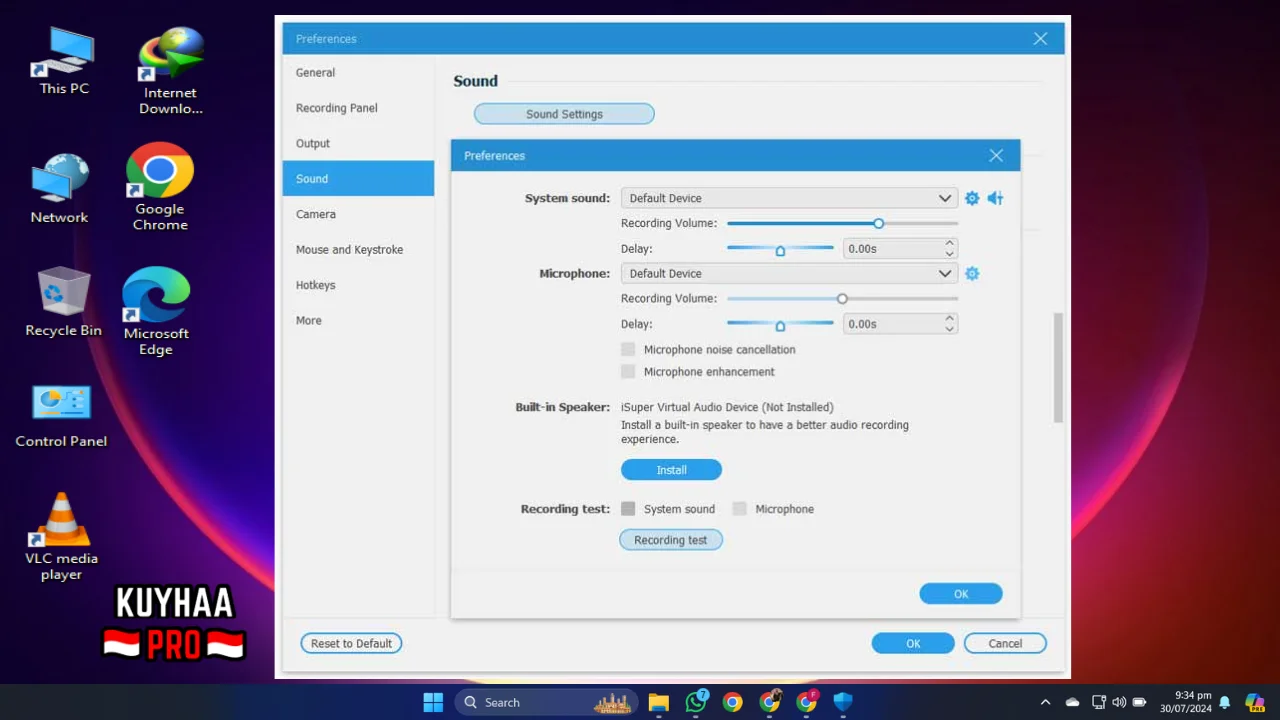The height and width of the screenshot is (720, 1280).
Task: Increase Microphone delay stepper
Action: pos(949,319)
